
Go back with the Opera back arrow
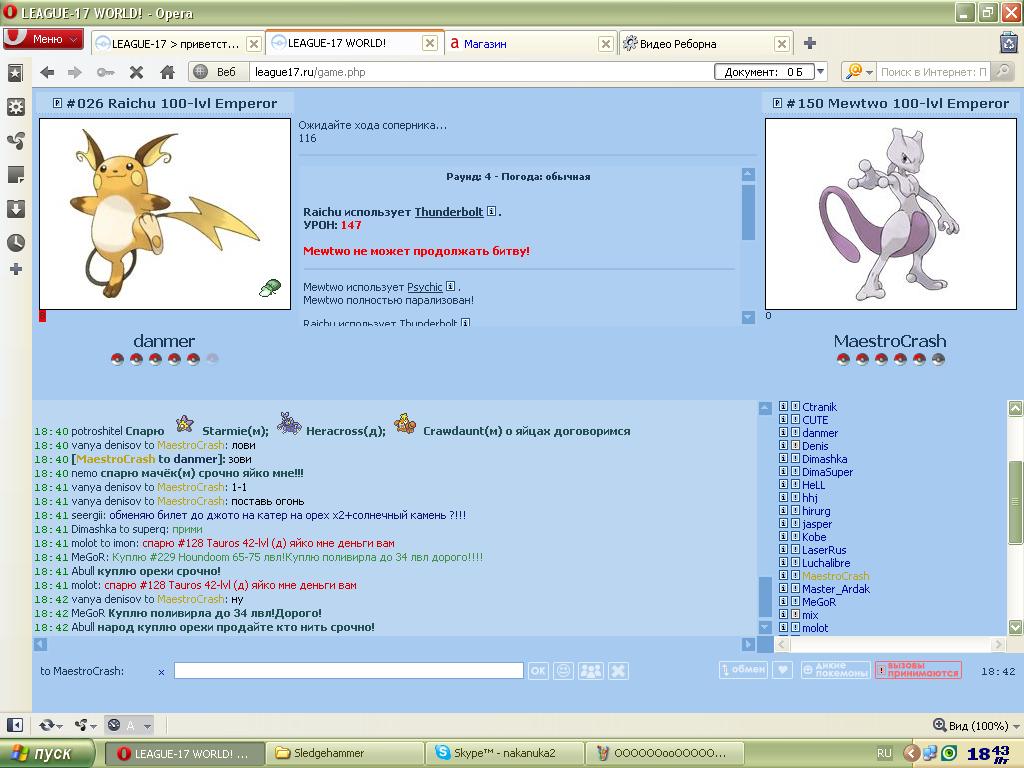pos(47,72)
